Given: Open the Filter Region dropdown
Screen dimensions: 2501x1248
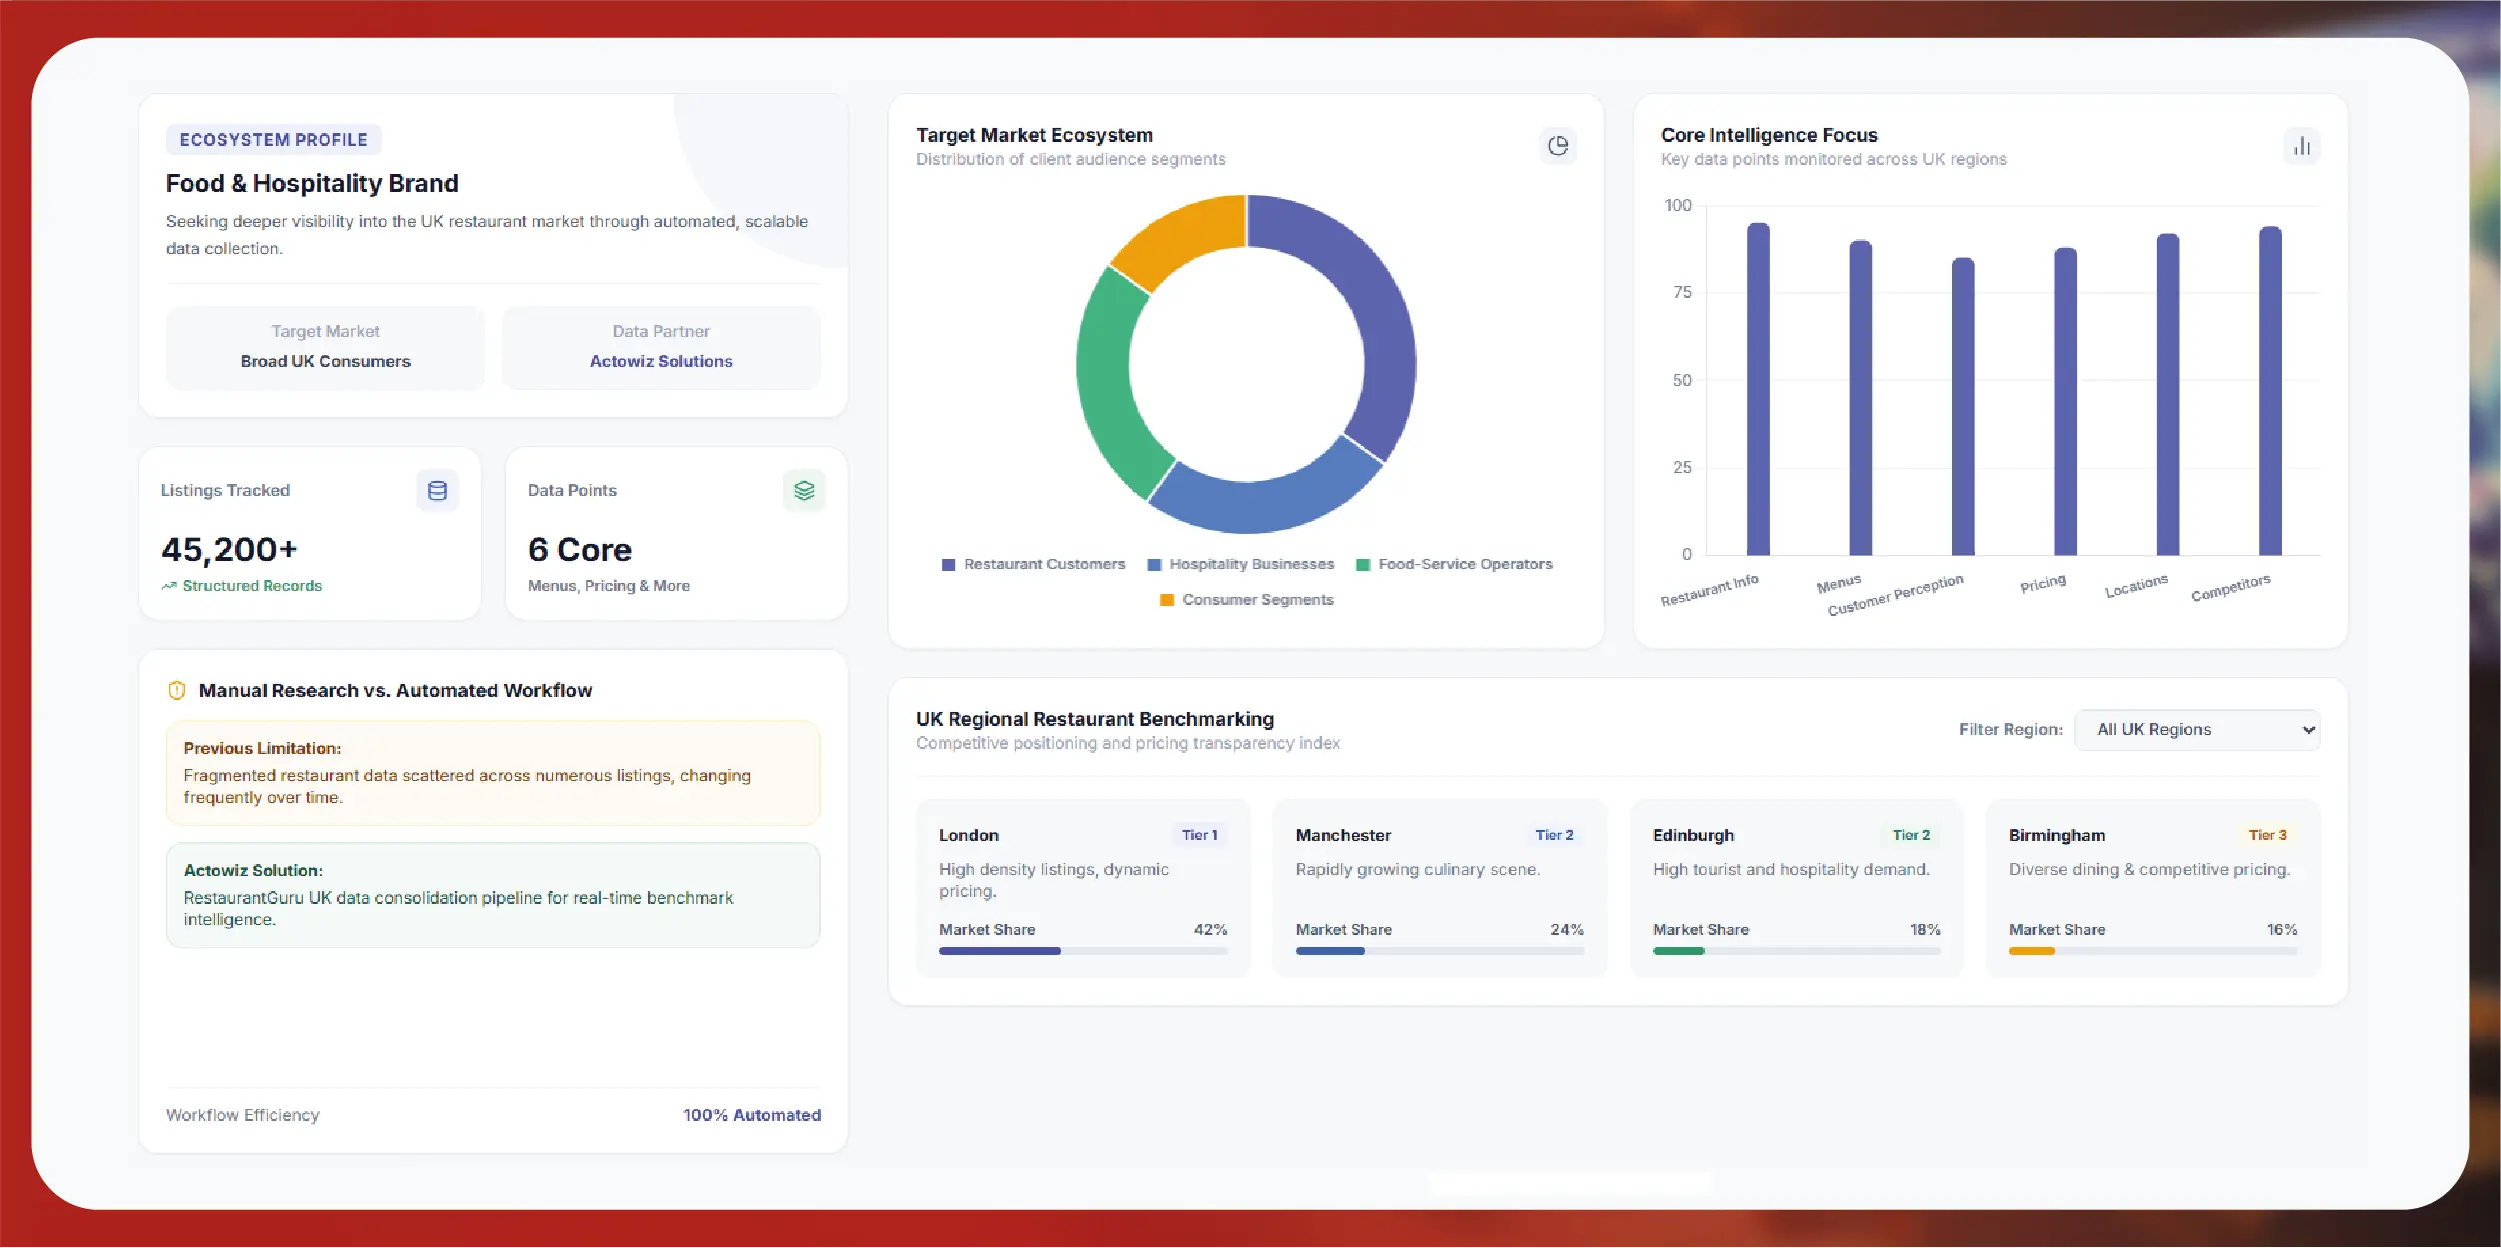Looking at the screenshot, I should (x=2197, y=730).
